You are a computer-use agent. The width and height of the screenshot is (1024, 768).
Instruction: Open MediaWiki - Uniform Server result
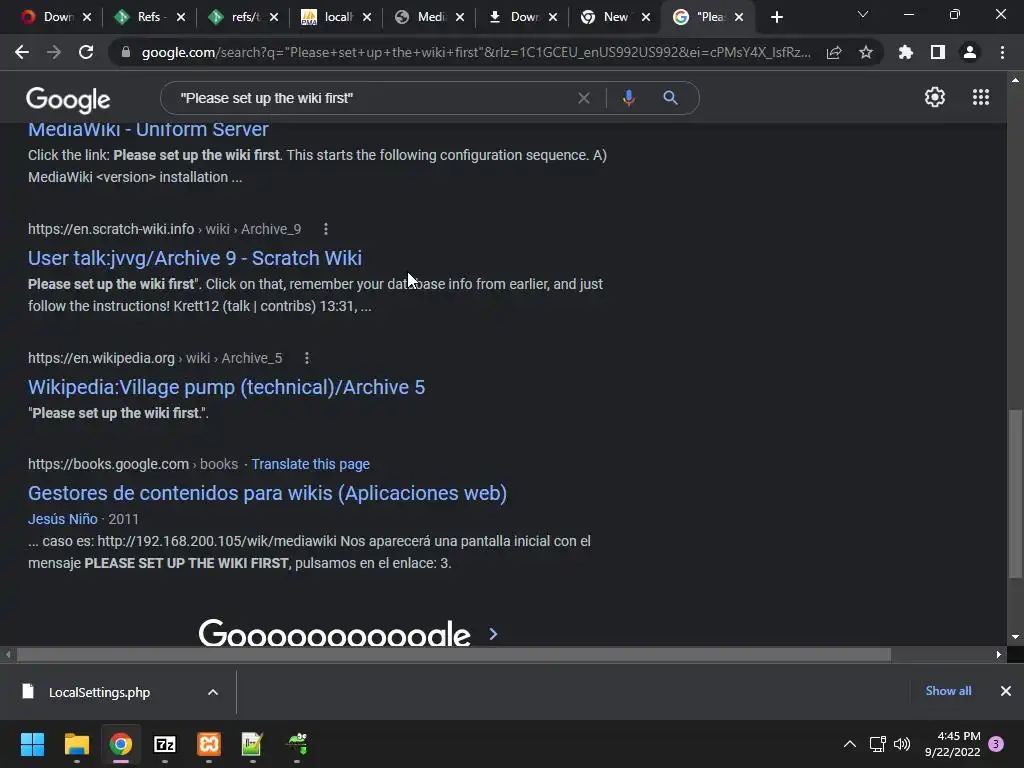(x=148, y=129)
